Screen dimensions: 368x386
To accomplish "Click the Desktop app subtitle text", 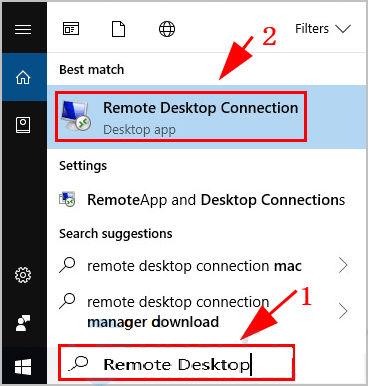I will (x=139, y=130).
